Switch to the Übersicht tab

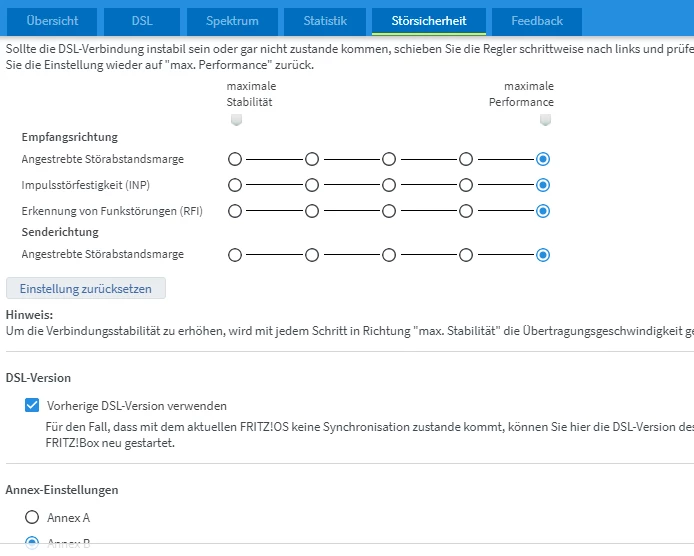[x=52, y=21]
